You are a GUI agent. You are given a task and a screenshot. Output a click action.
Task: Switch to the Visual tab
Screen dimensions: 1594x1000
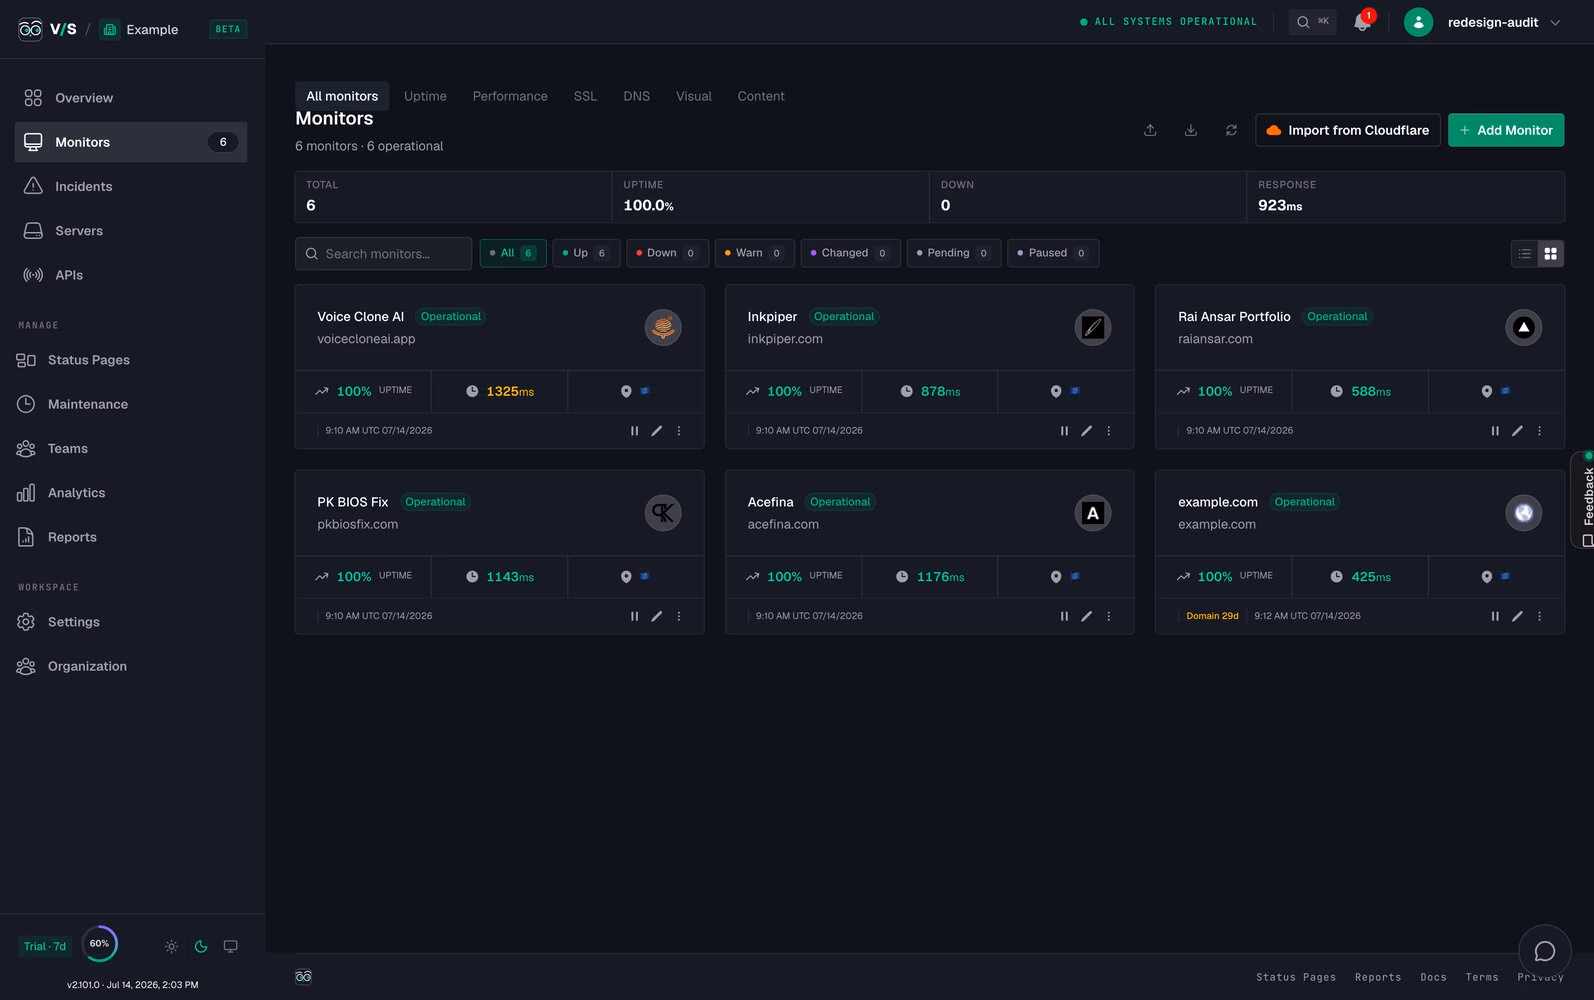(x=694, y=96)
